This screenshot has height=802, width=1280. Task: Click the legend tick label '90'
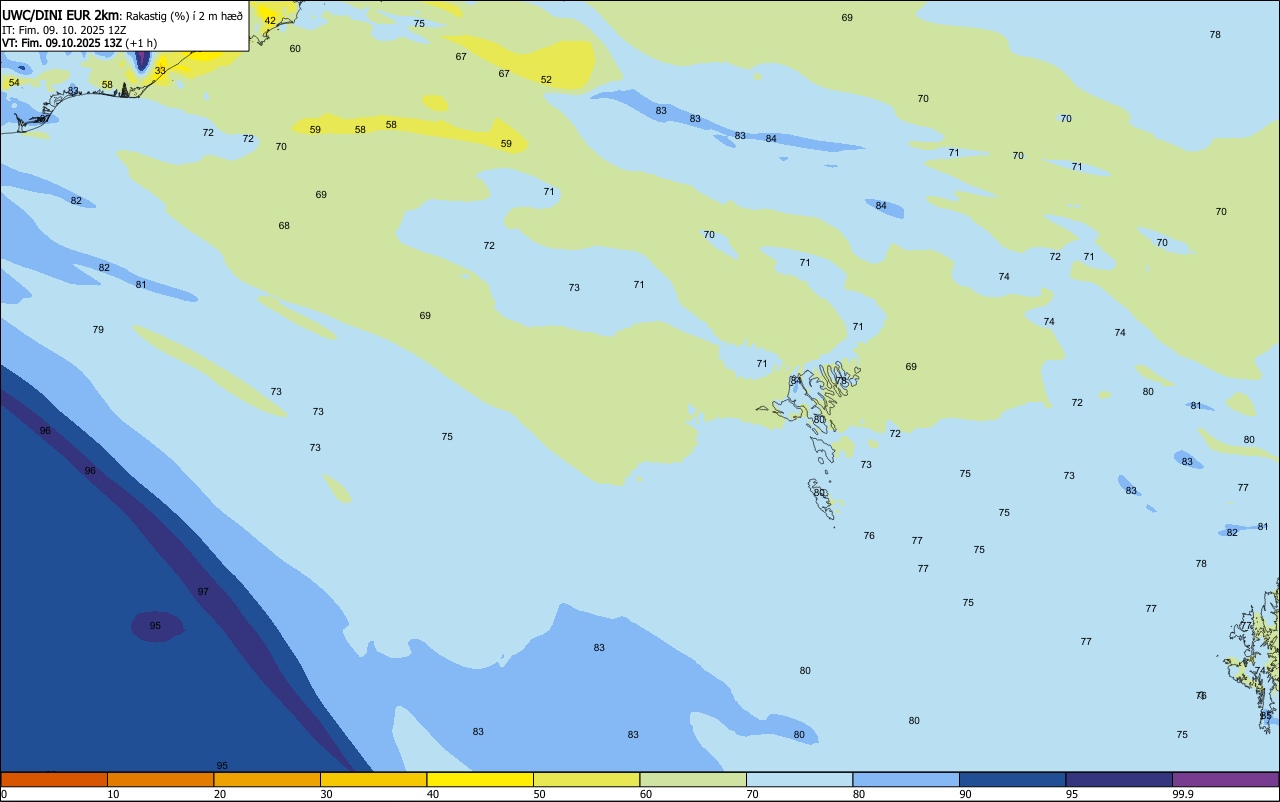tap(965, 794)
